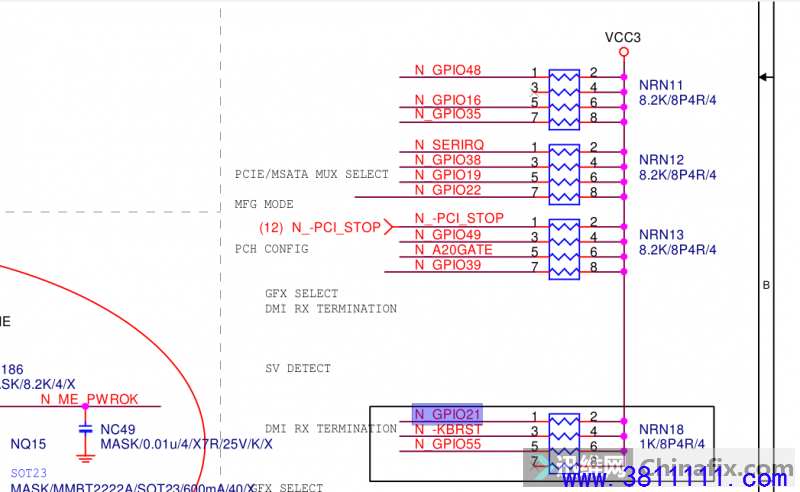Click the NRN12 reference designator
This screenshot has height=492, width=800.
(x=661, y=160)
